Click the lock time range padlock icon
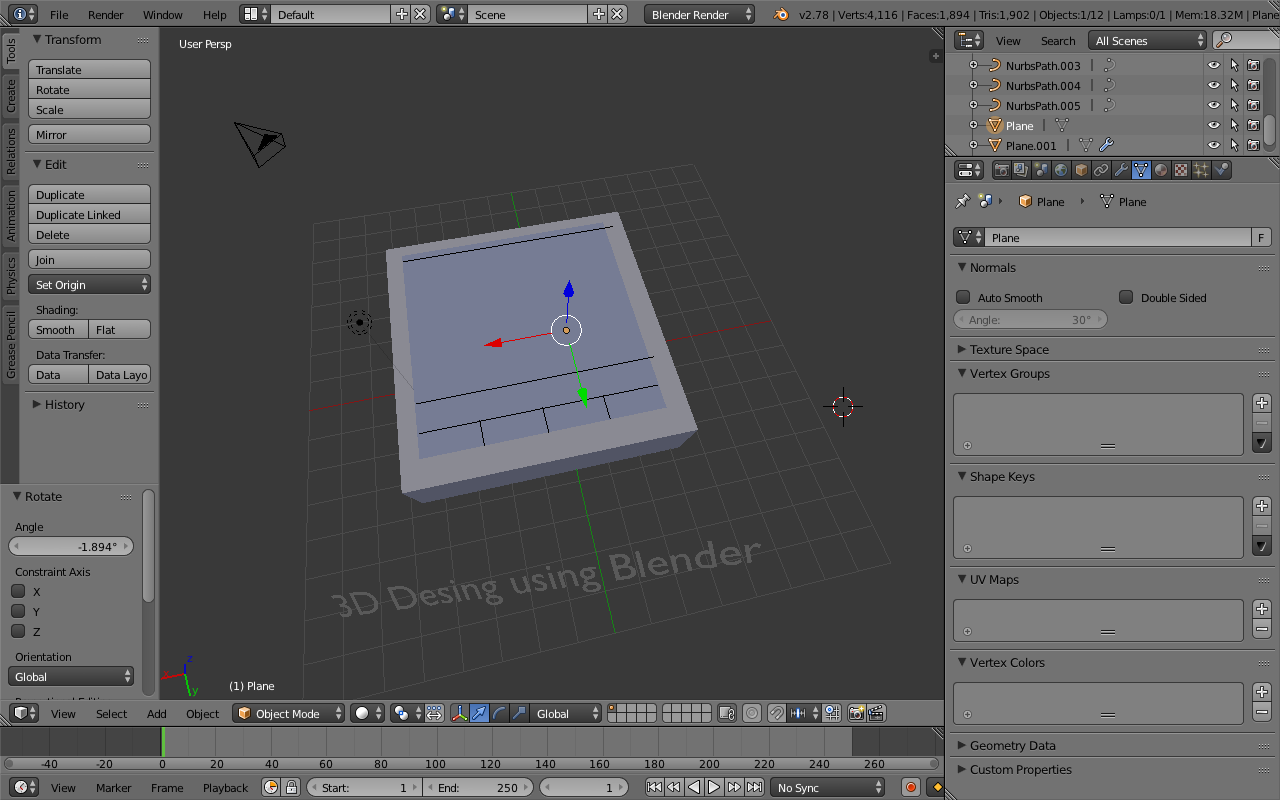The image size is (1280, 800). tap(291, 787)
